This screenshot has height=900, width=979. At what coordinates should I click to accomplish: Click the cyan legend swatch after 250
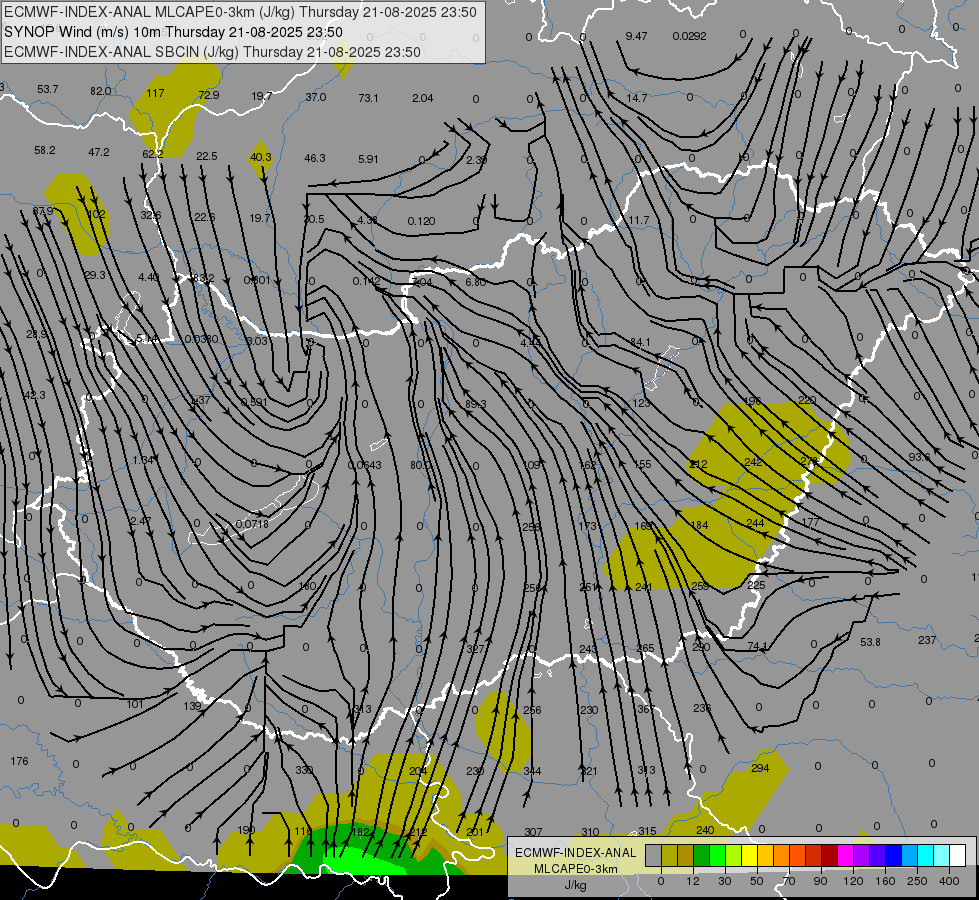pyautogui.click(x=925, y=855)
